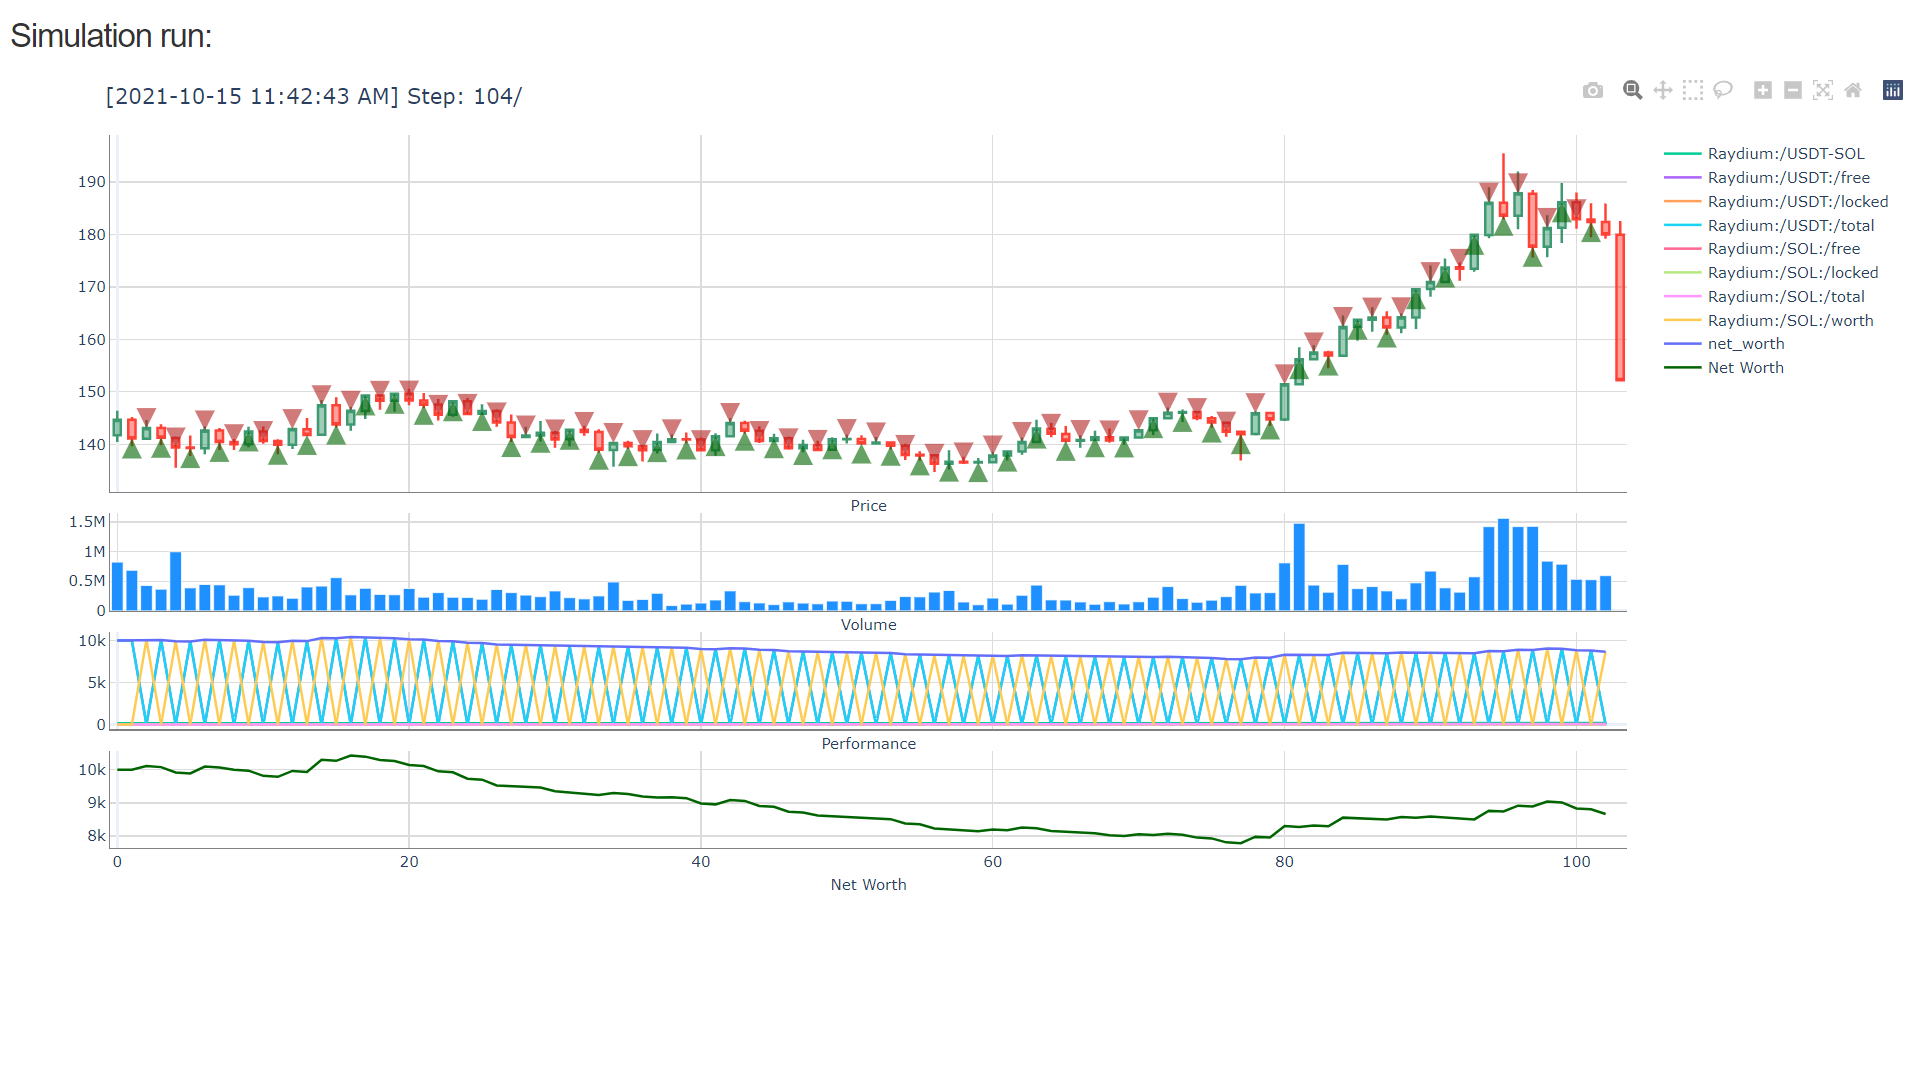Hide the Raydium:/SOL:/worth trace
Image resolution: width=1920 pixels, height=1080 pixels.
(1790, 321)
